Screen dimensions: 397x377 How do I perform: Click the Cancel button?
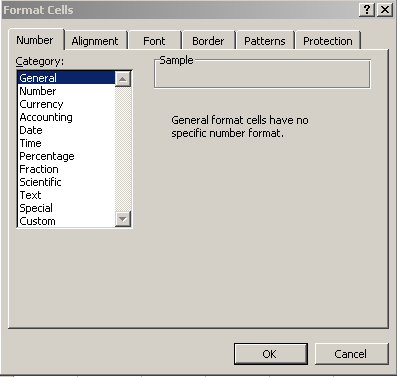[x=351, y=354]
